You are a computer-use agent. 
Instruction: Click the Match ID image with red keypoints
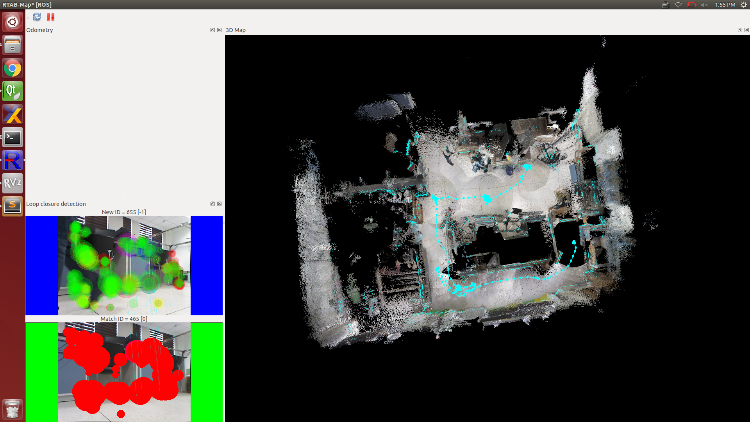pyautogui.click(x=124, y=371)
